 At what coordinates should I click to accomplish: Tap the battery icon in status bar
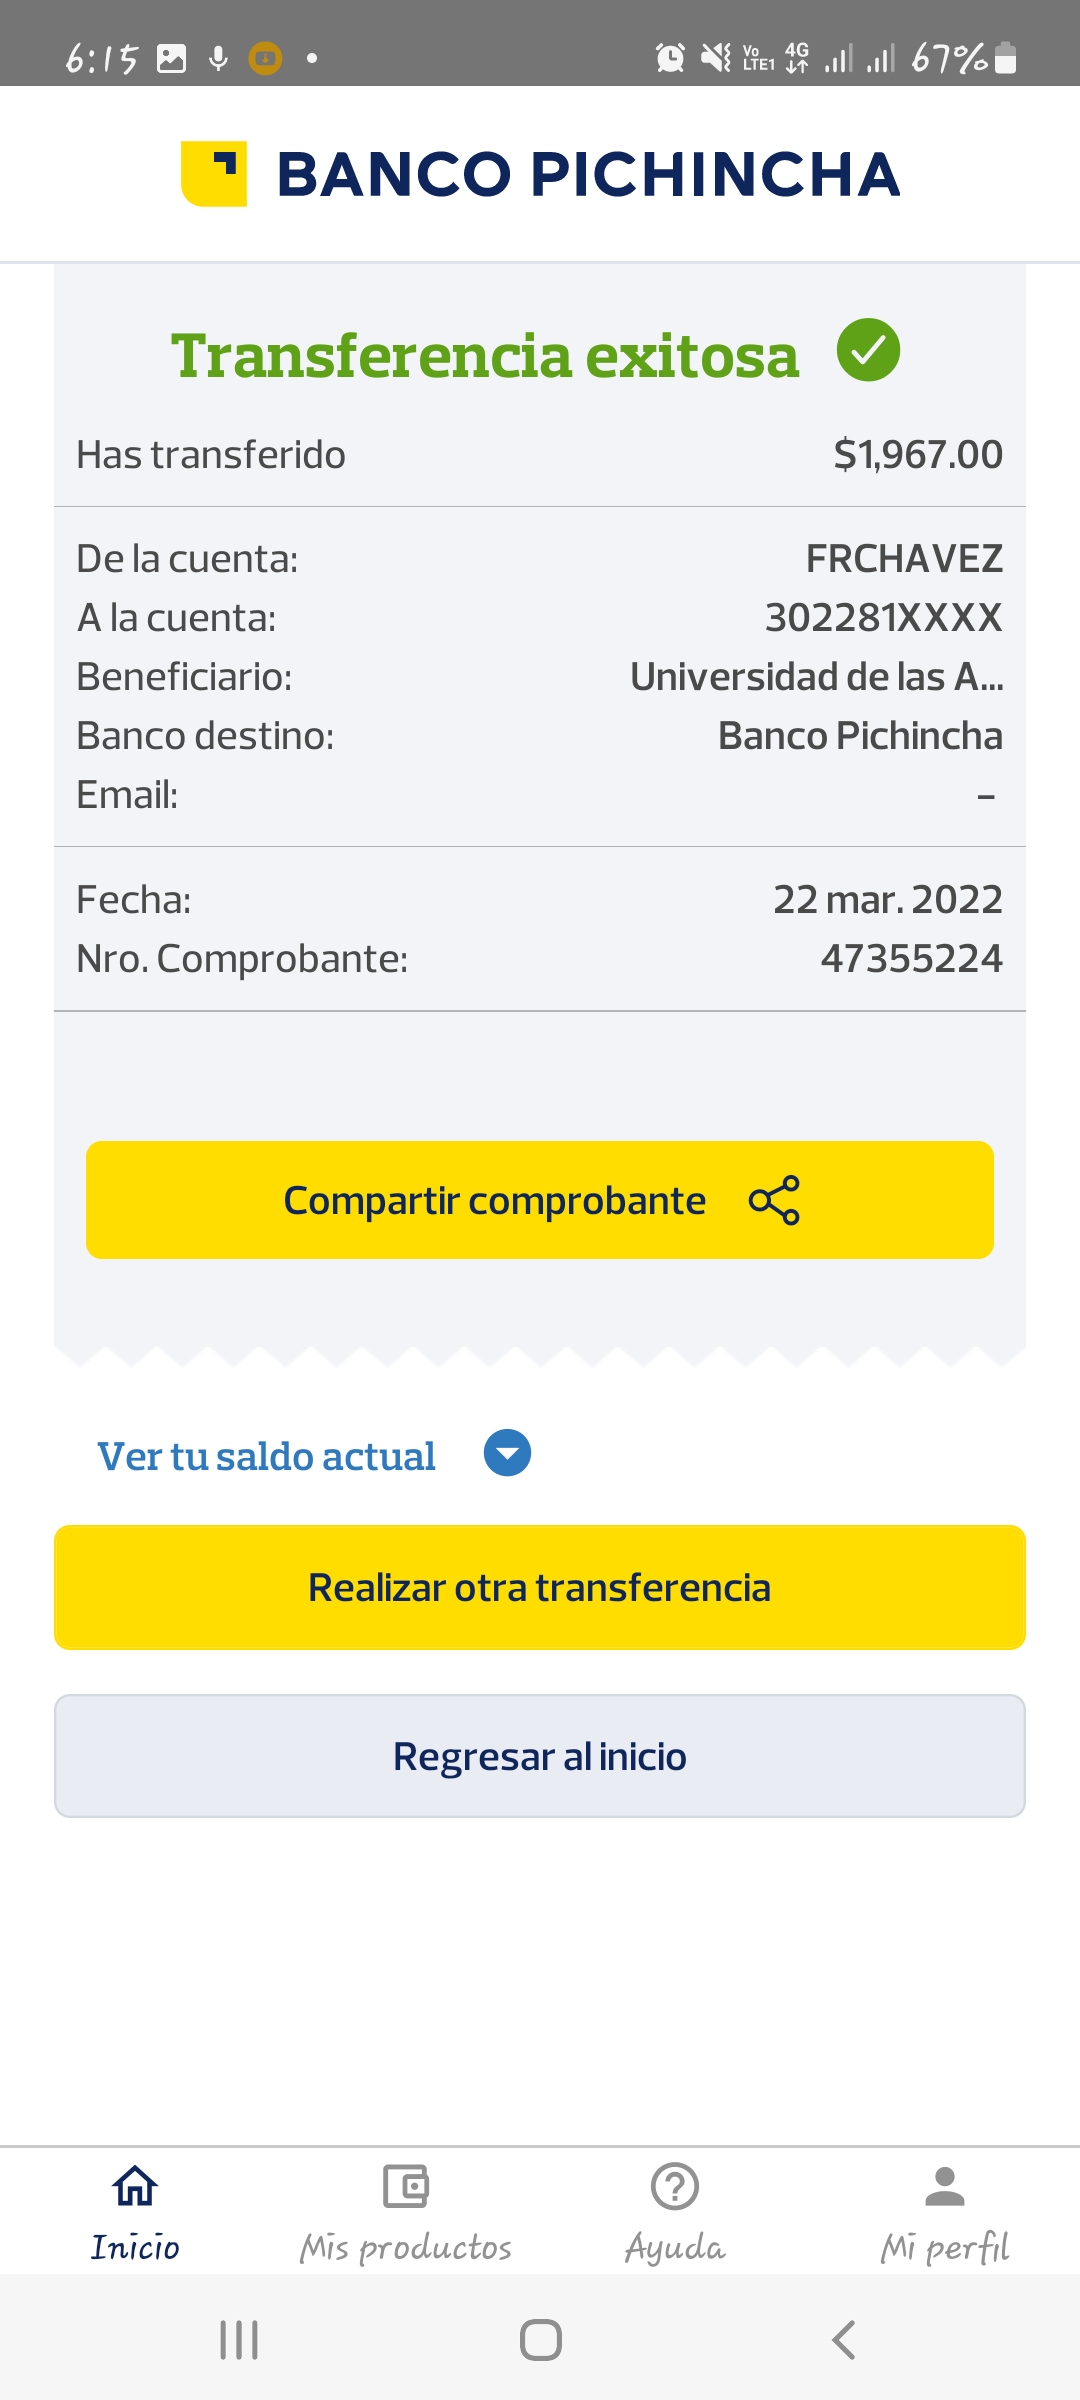pyautogui.click(x=1007, y=58)
